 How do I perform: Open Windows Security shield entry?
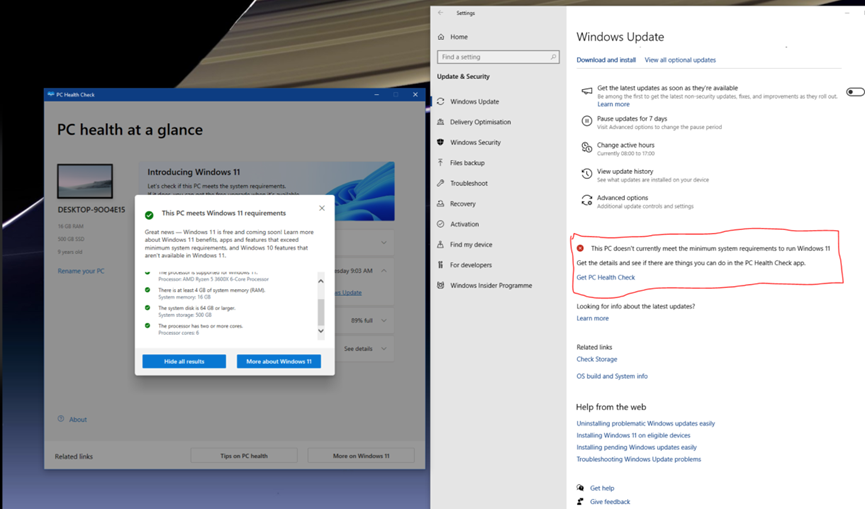tap(475, 142)
